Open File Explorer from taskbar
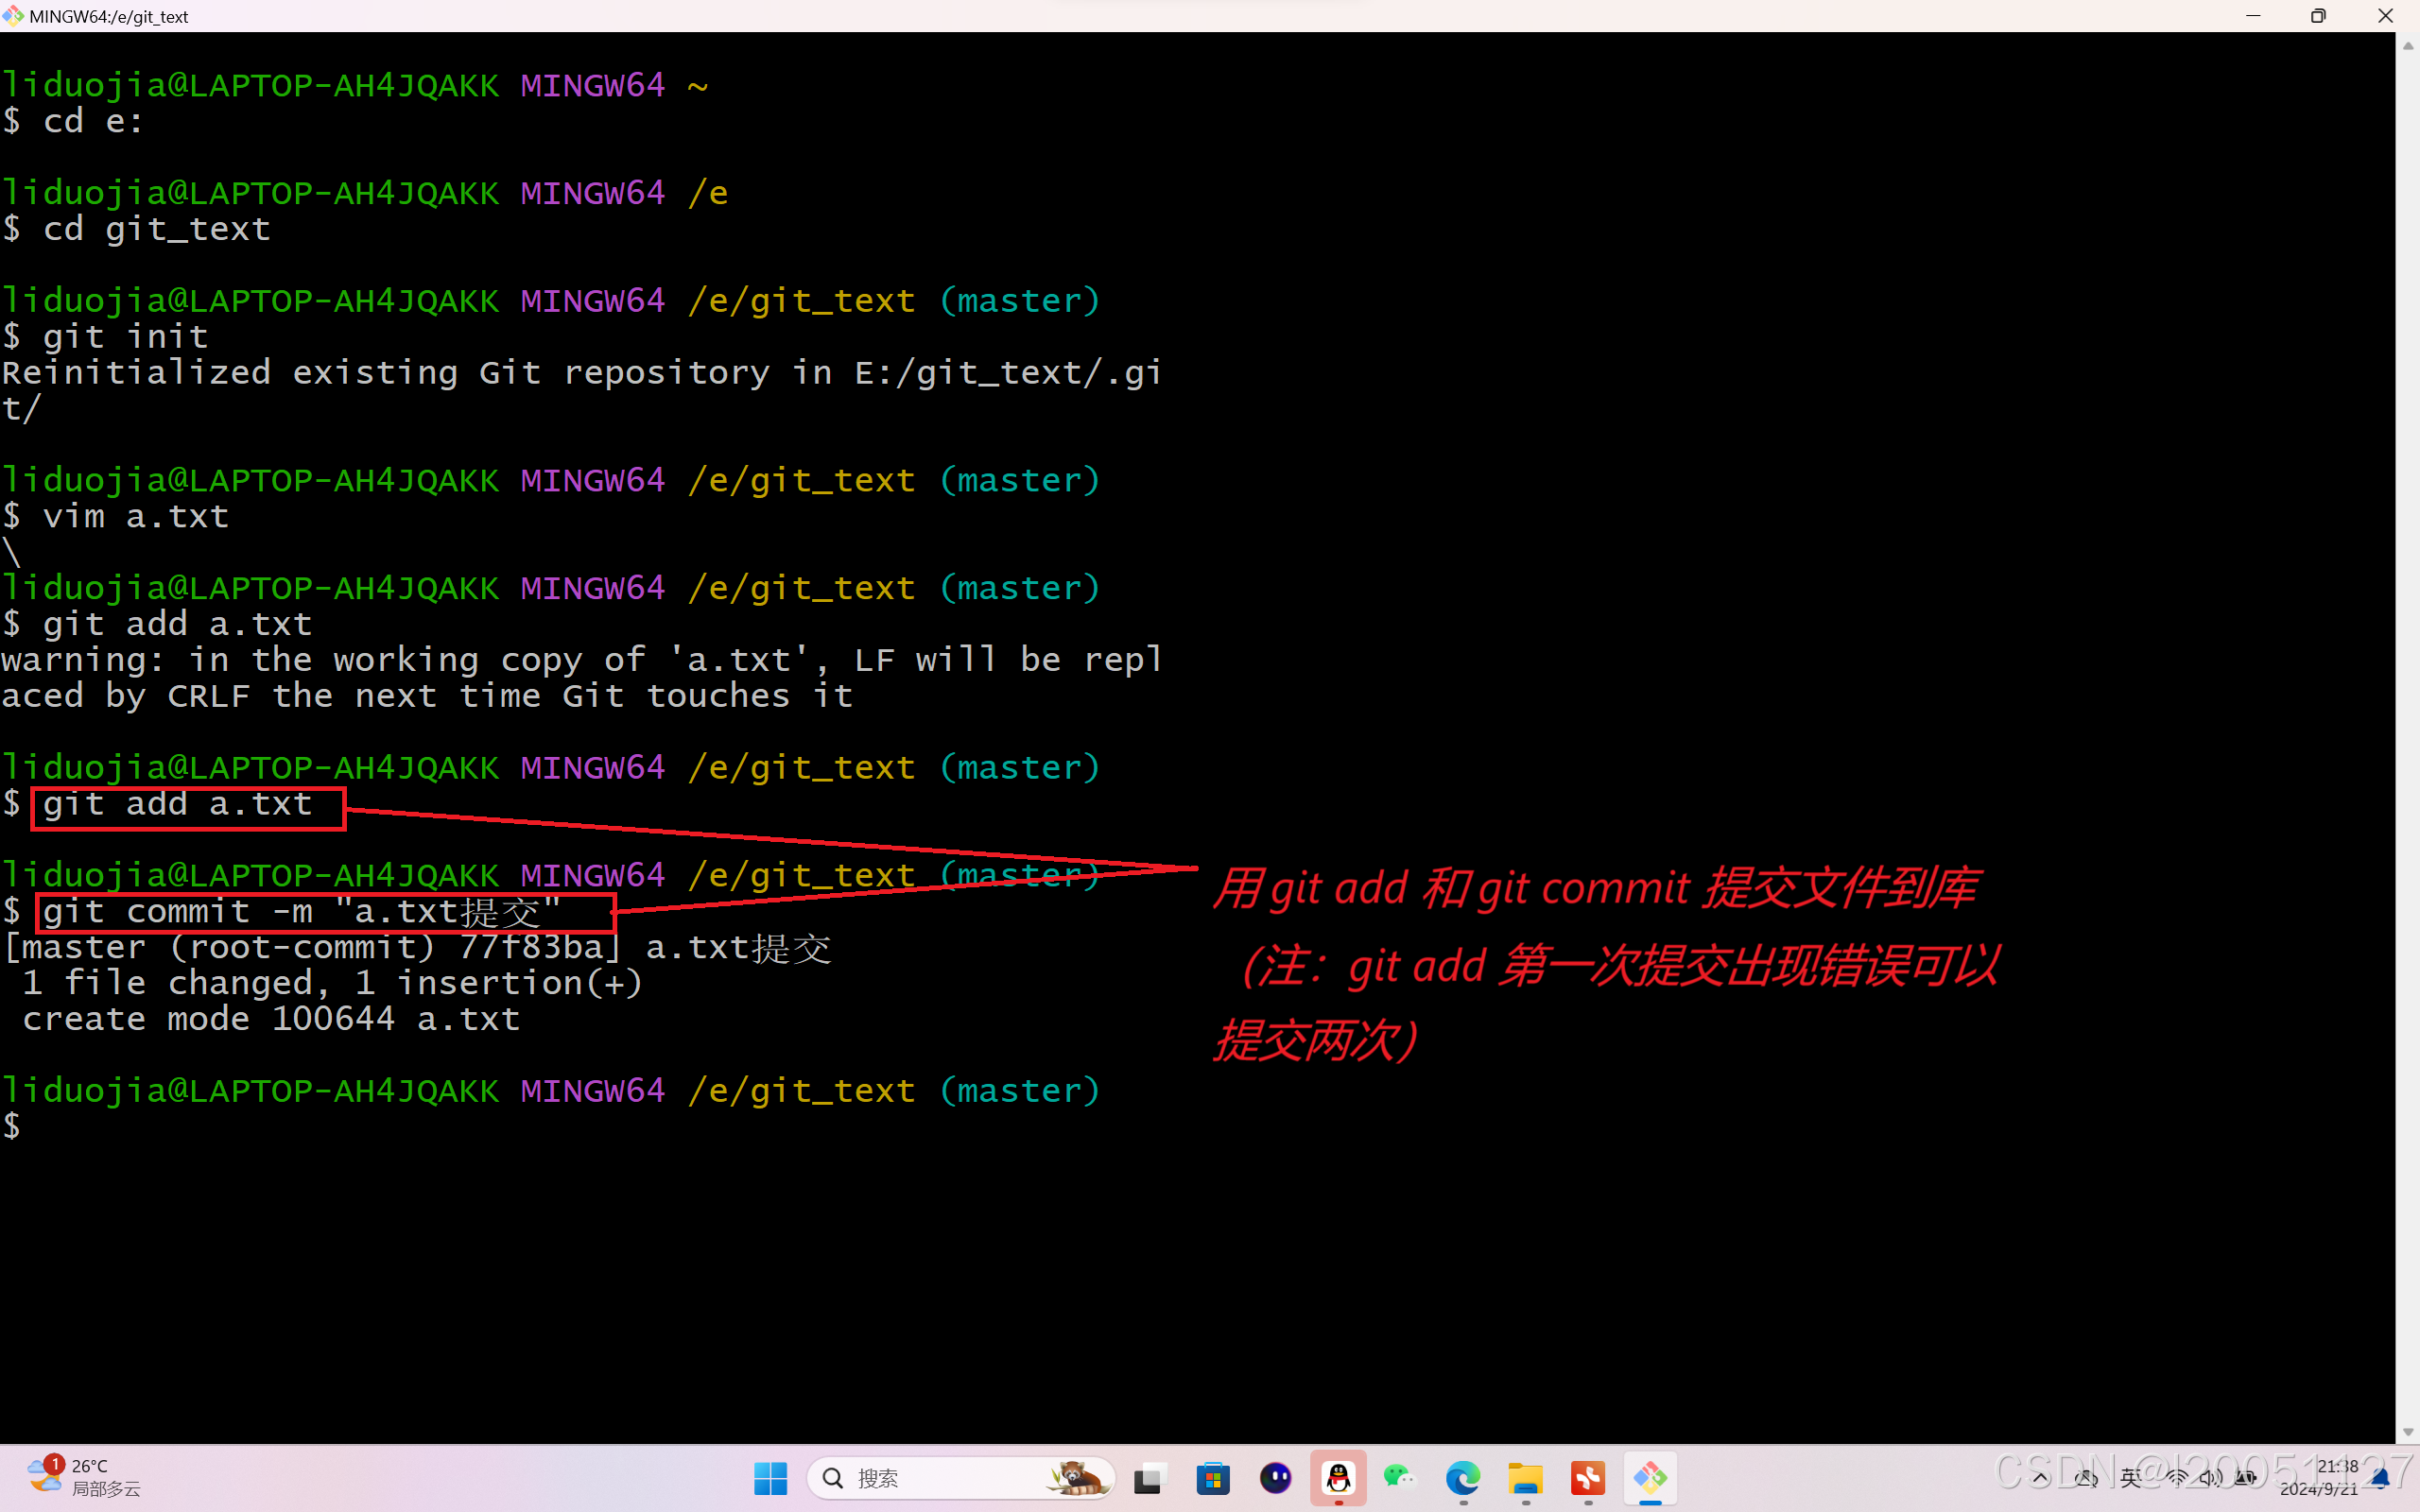The height and width of the screenshot is (1512, 2420). pyautogui.click(x=1525, y=1478)
